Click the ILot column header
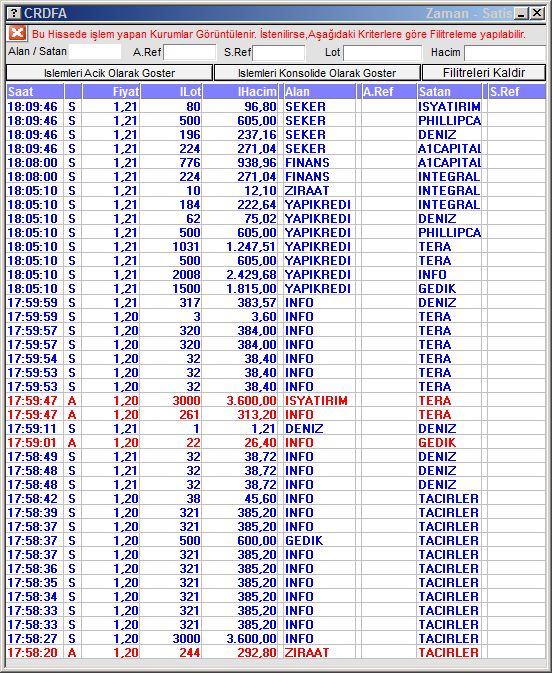 tap(171, 91)
